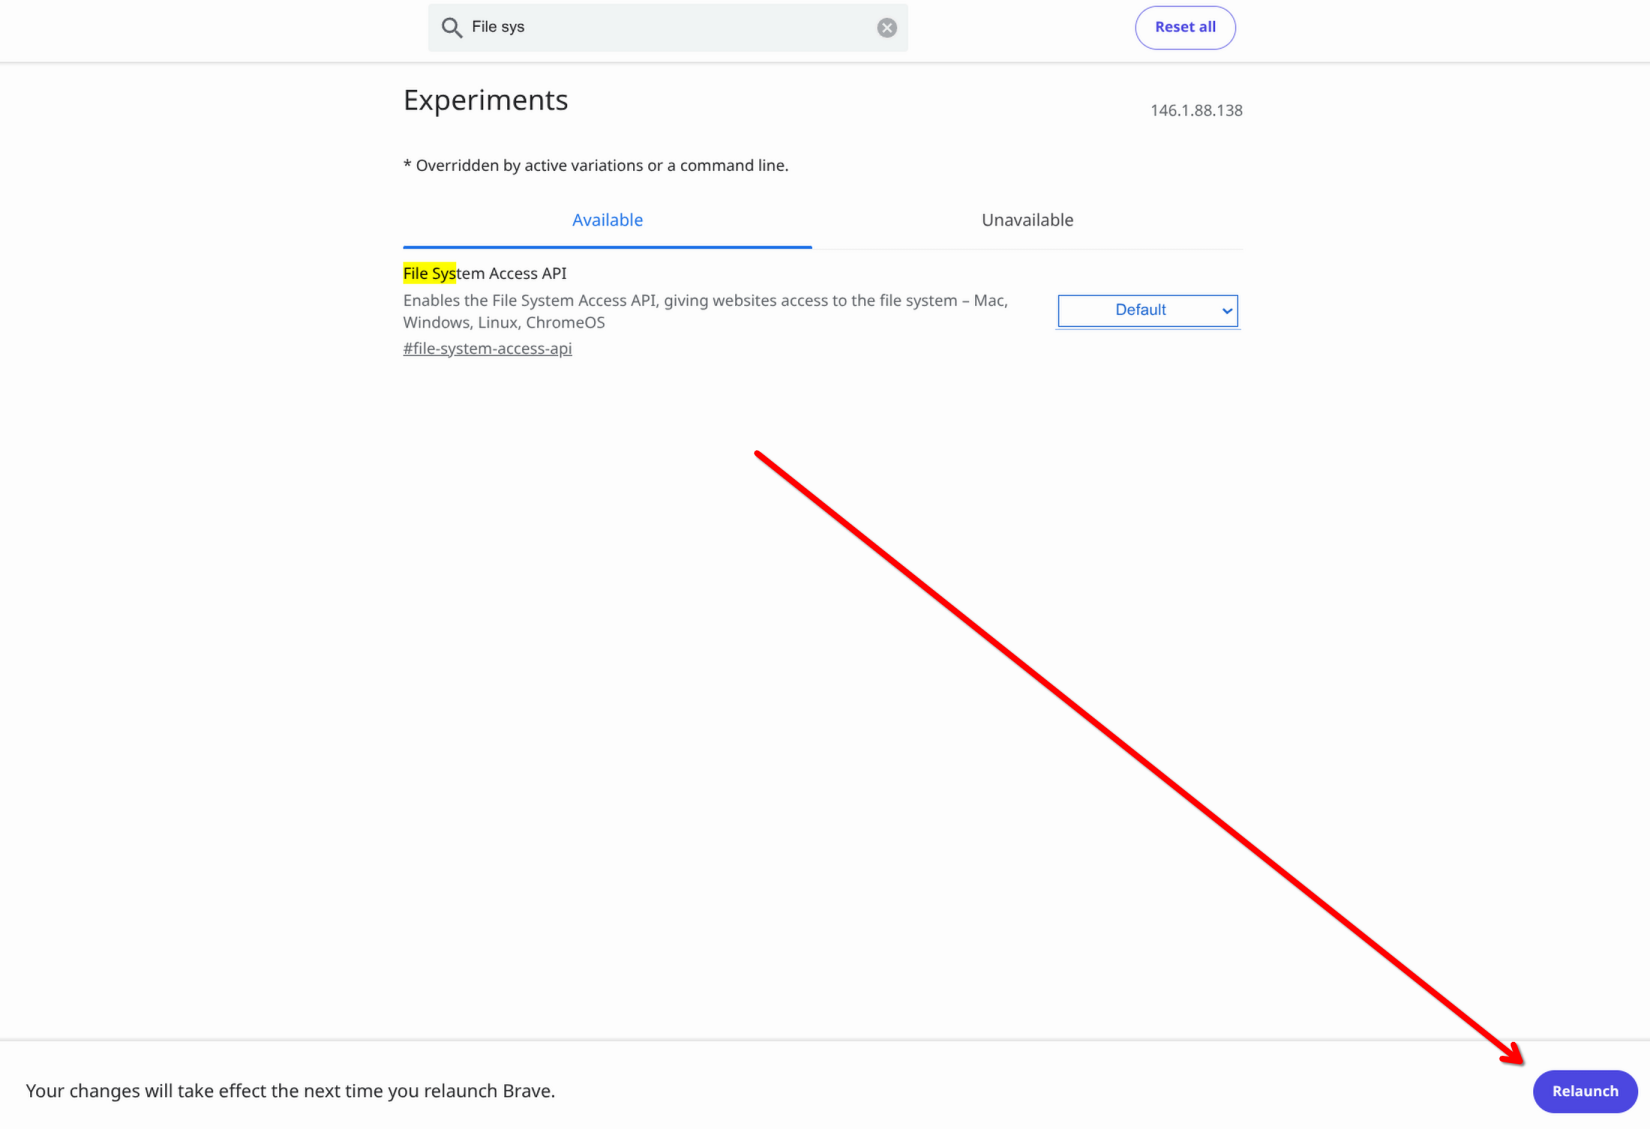This screenshot has height=1129, width=1650.
Task: Click the flag description starting with "Enables the File System"
Action: [x=705, y=311]
